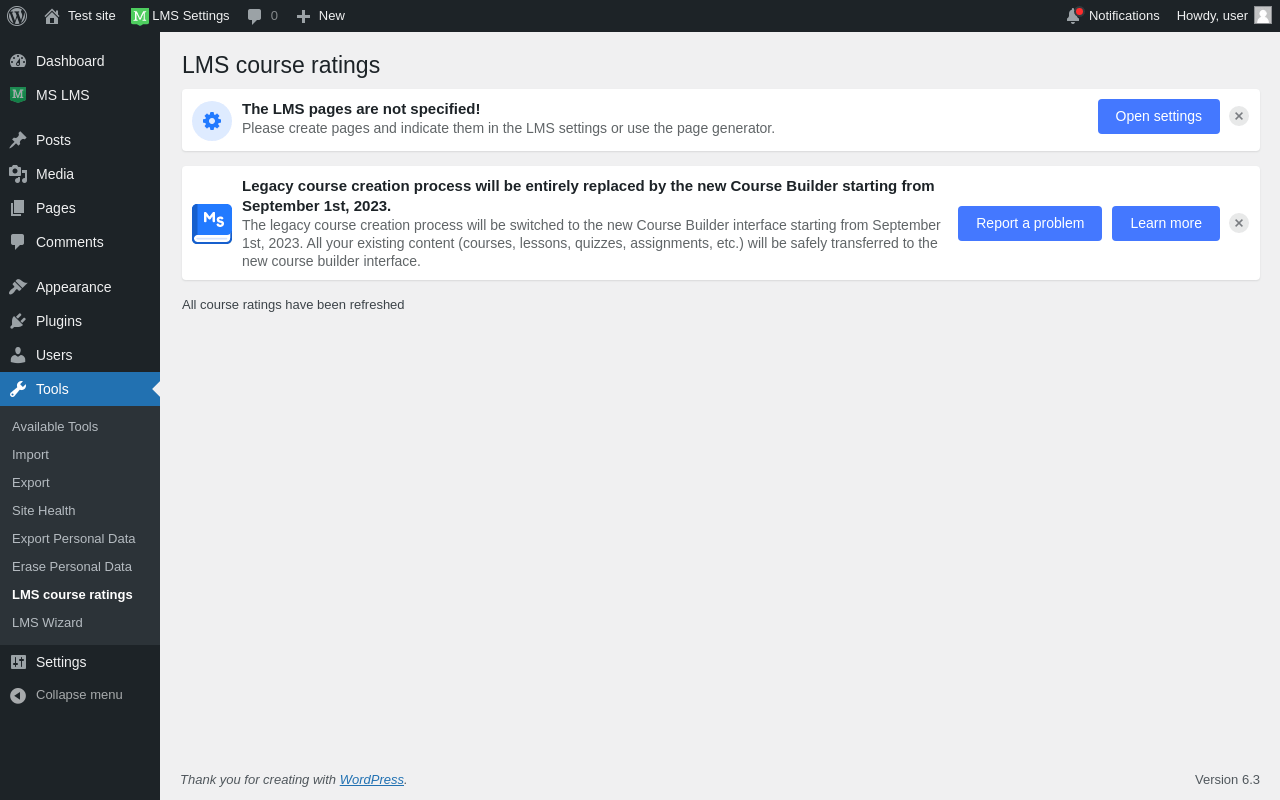Image resolution: width=1280 pixels, height=800 pixels.
Task: Click the Media sidebar icon
Action: 18,174
